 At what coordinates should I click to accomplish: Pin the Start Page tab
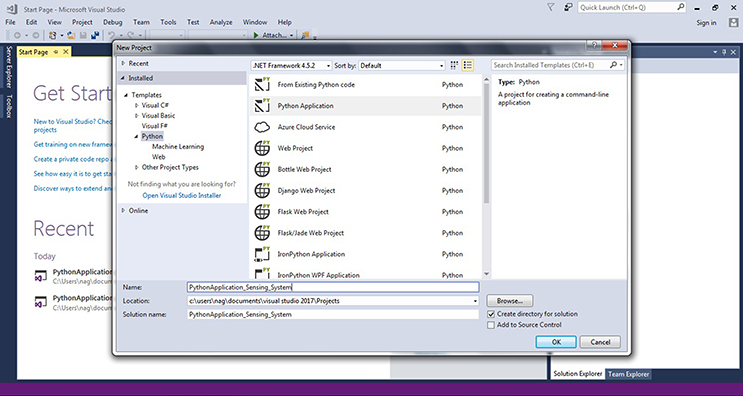pos(56,52)
